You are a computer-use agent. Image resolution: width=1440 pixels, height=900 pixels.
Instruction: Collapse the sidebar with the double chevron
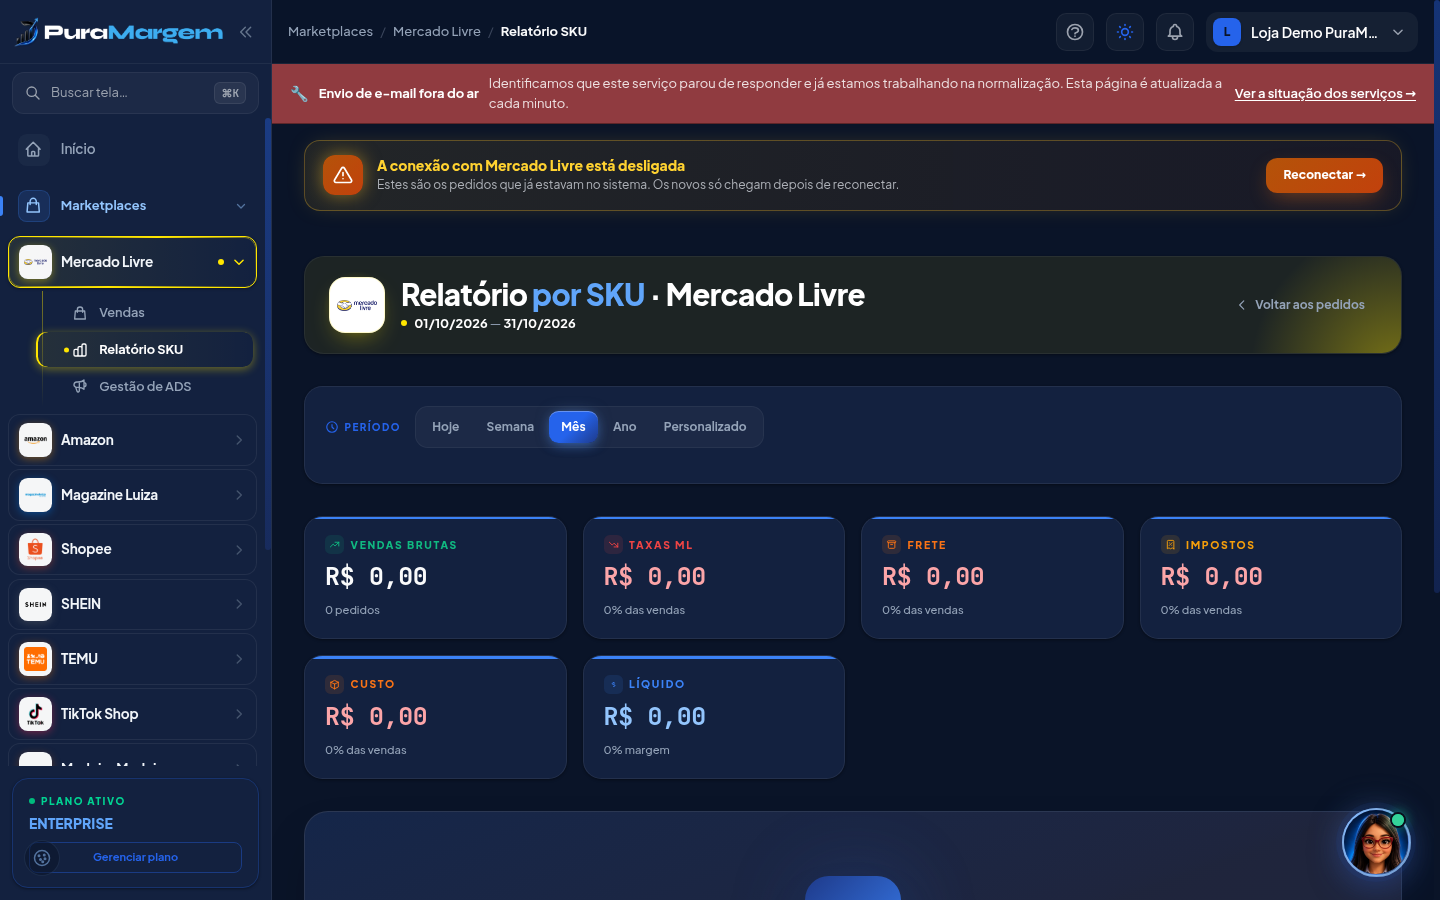coord(246,32)
